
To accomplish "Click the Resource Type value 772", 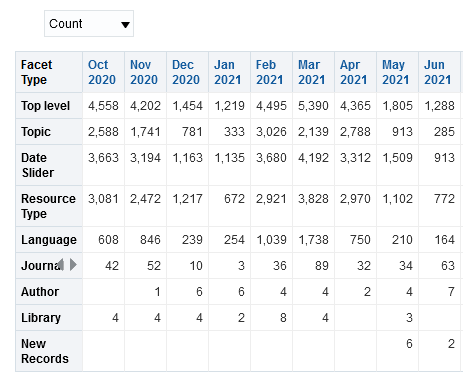I will (x=444, y=199).
